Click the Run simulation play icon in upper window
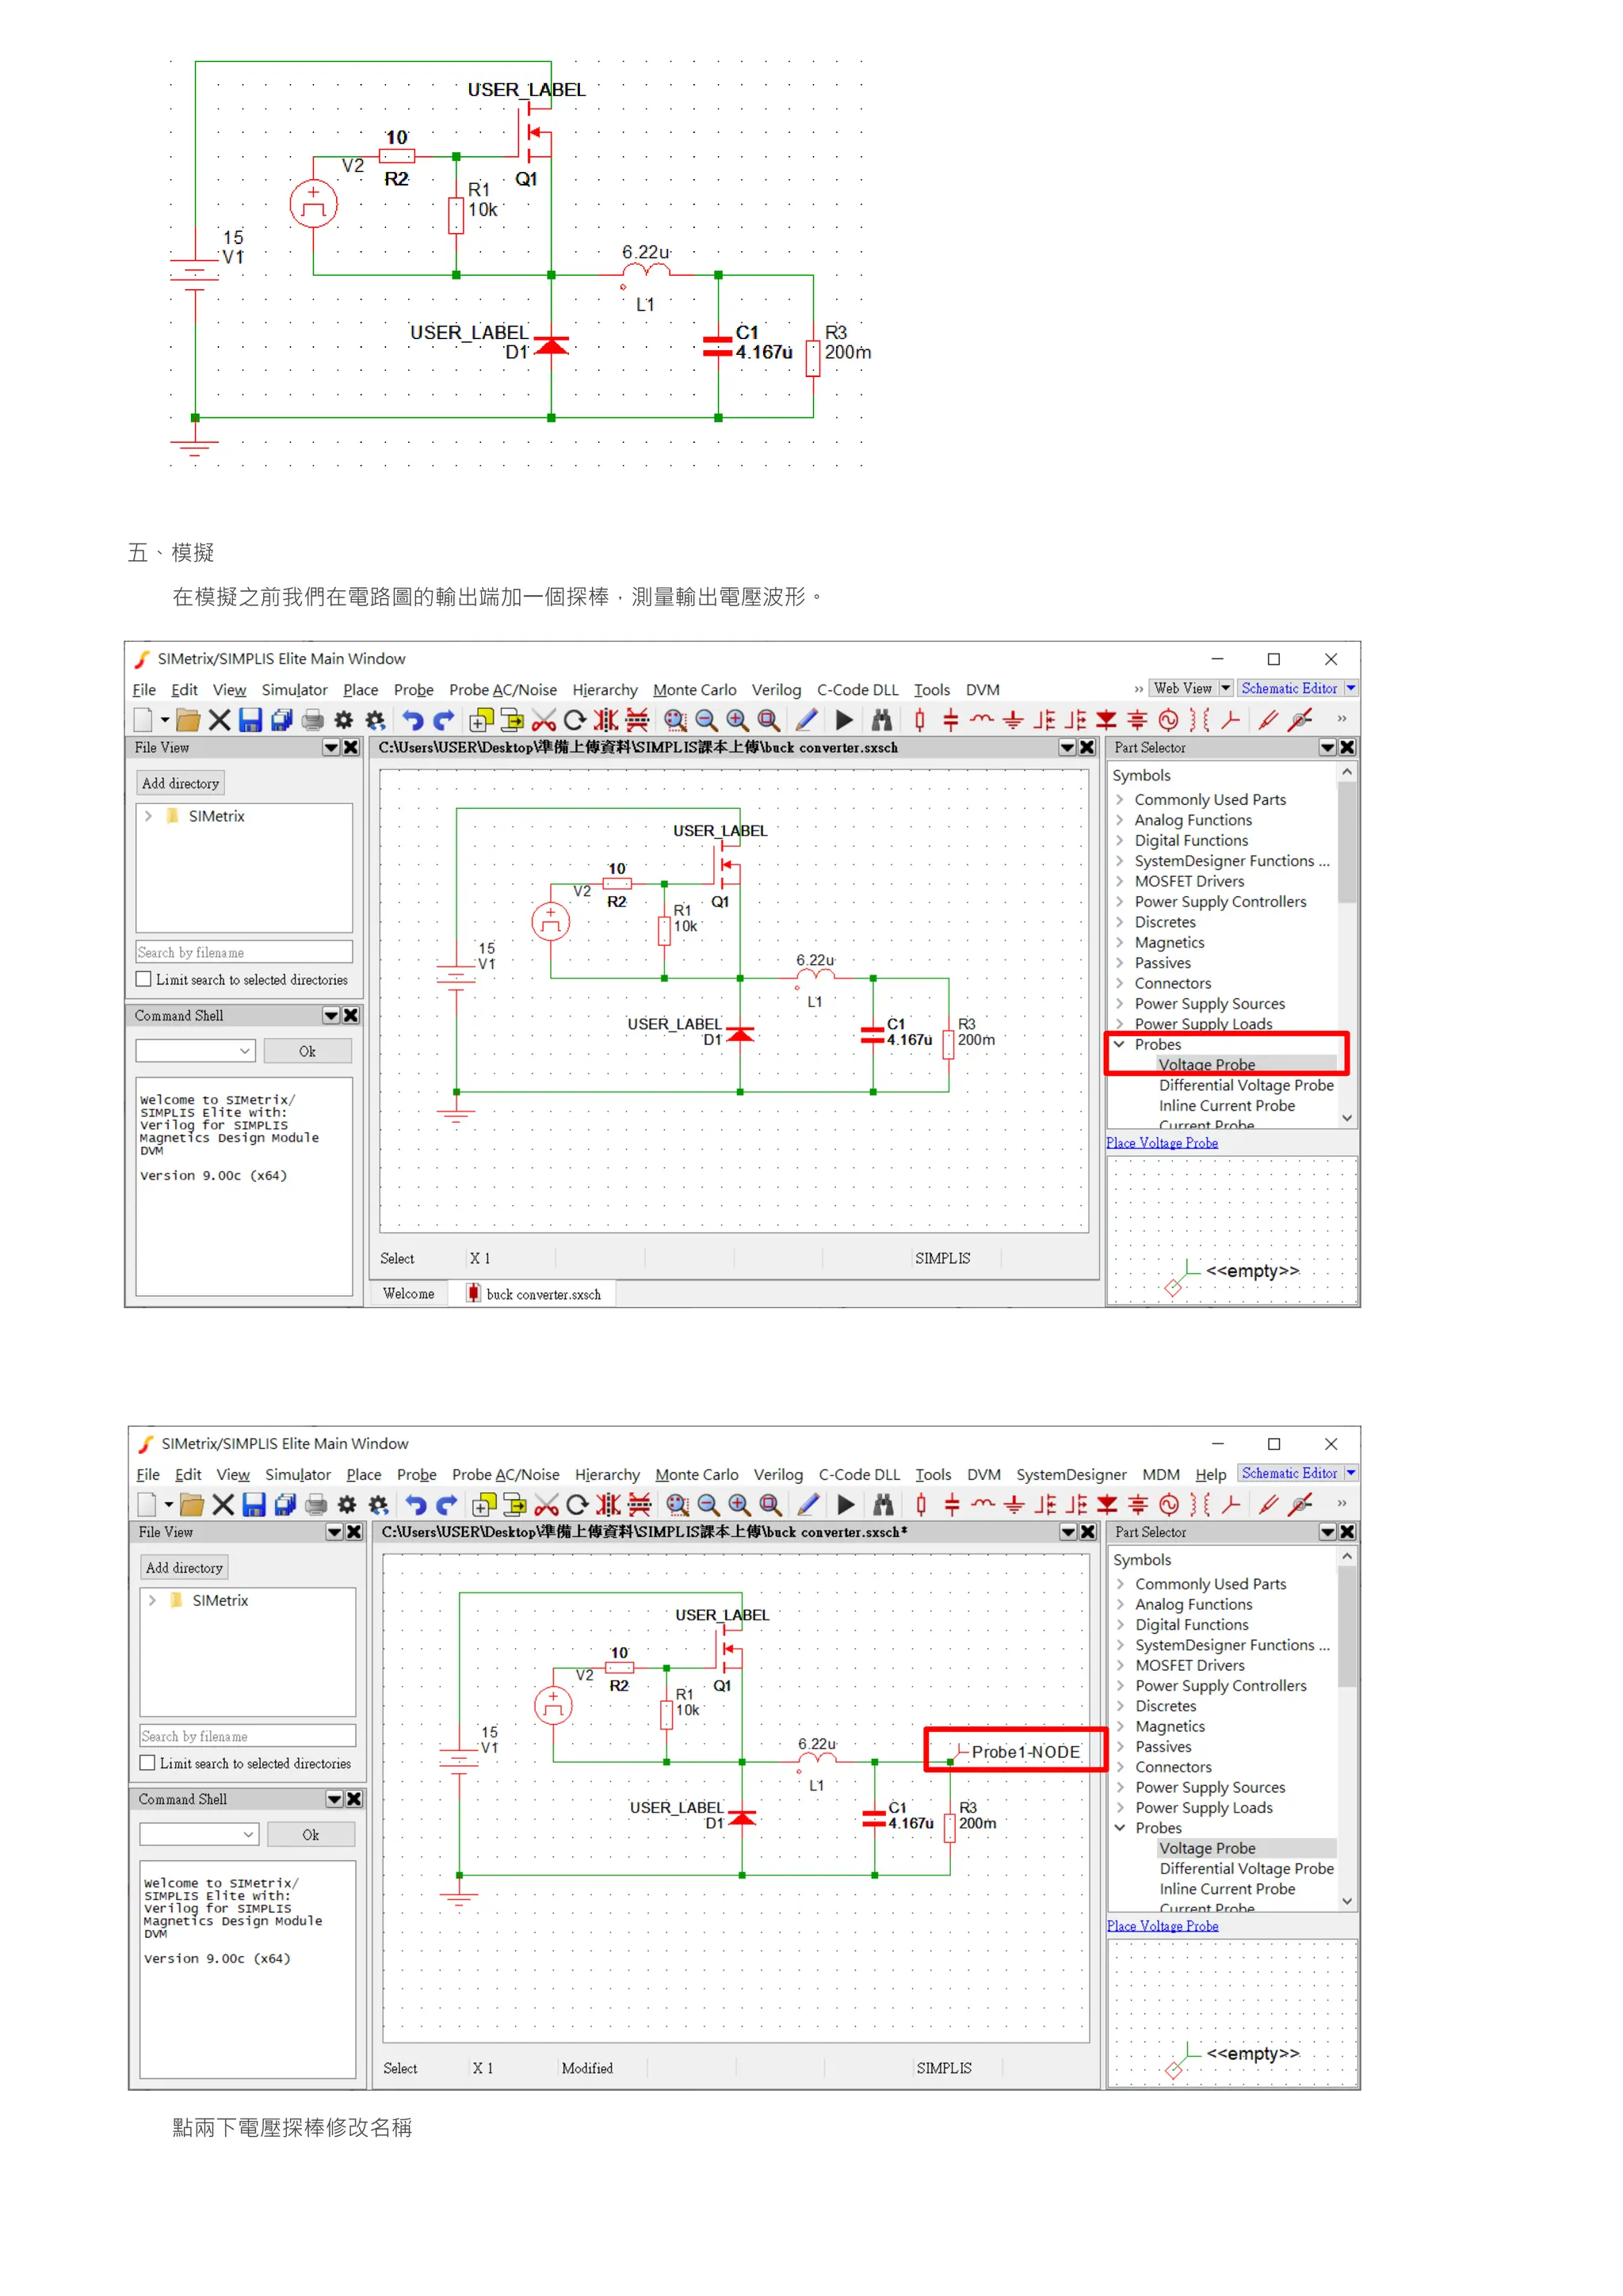This screenshot has height=2296, width=1623. point(844,720)
